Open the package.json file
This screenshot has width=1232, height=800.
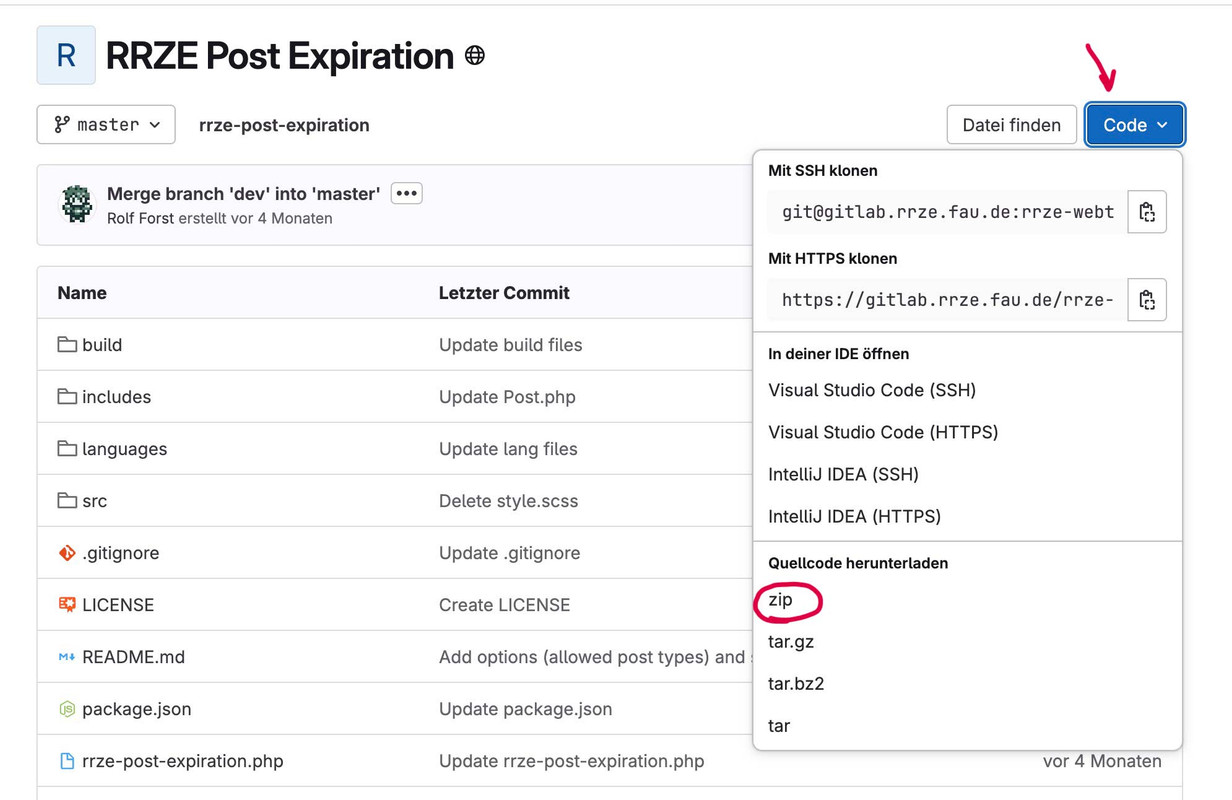click(x=136, y=709)
